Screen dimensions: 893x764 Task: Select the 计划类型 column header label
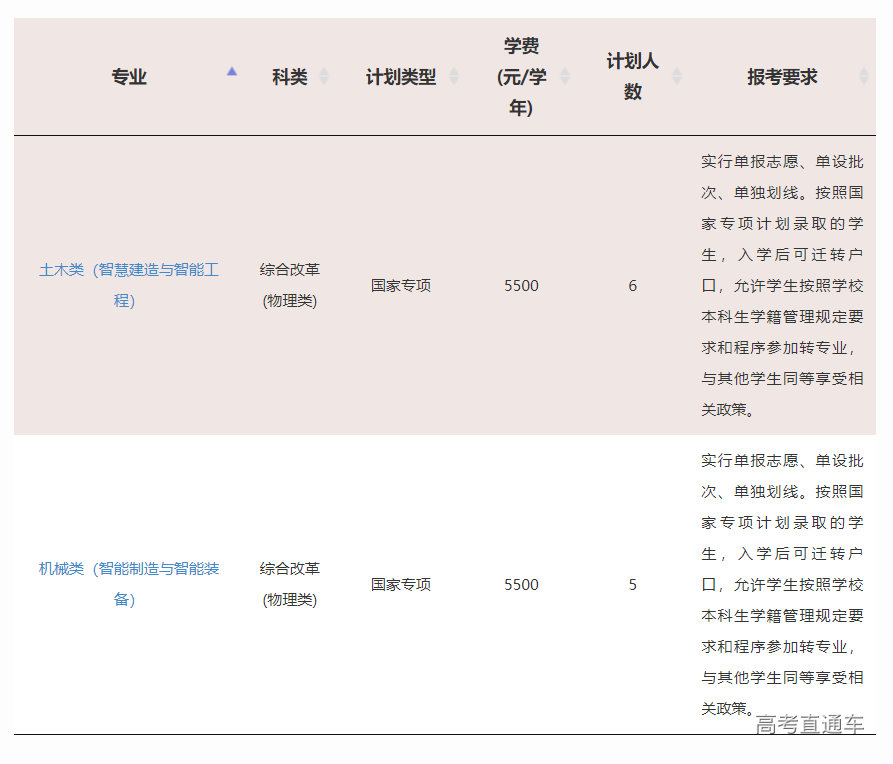pos(400,77)
